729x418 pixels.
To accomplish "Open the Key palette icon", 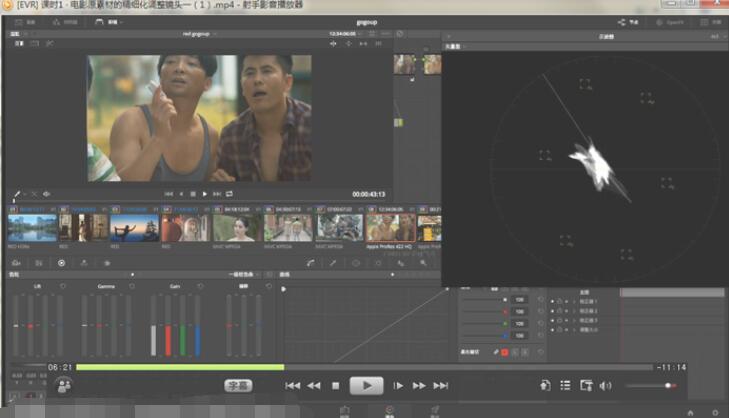I will click(423, 263).
